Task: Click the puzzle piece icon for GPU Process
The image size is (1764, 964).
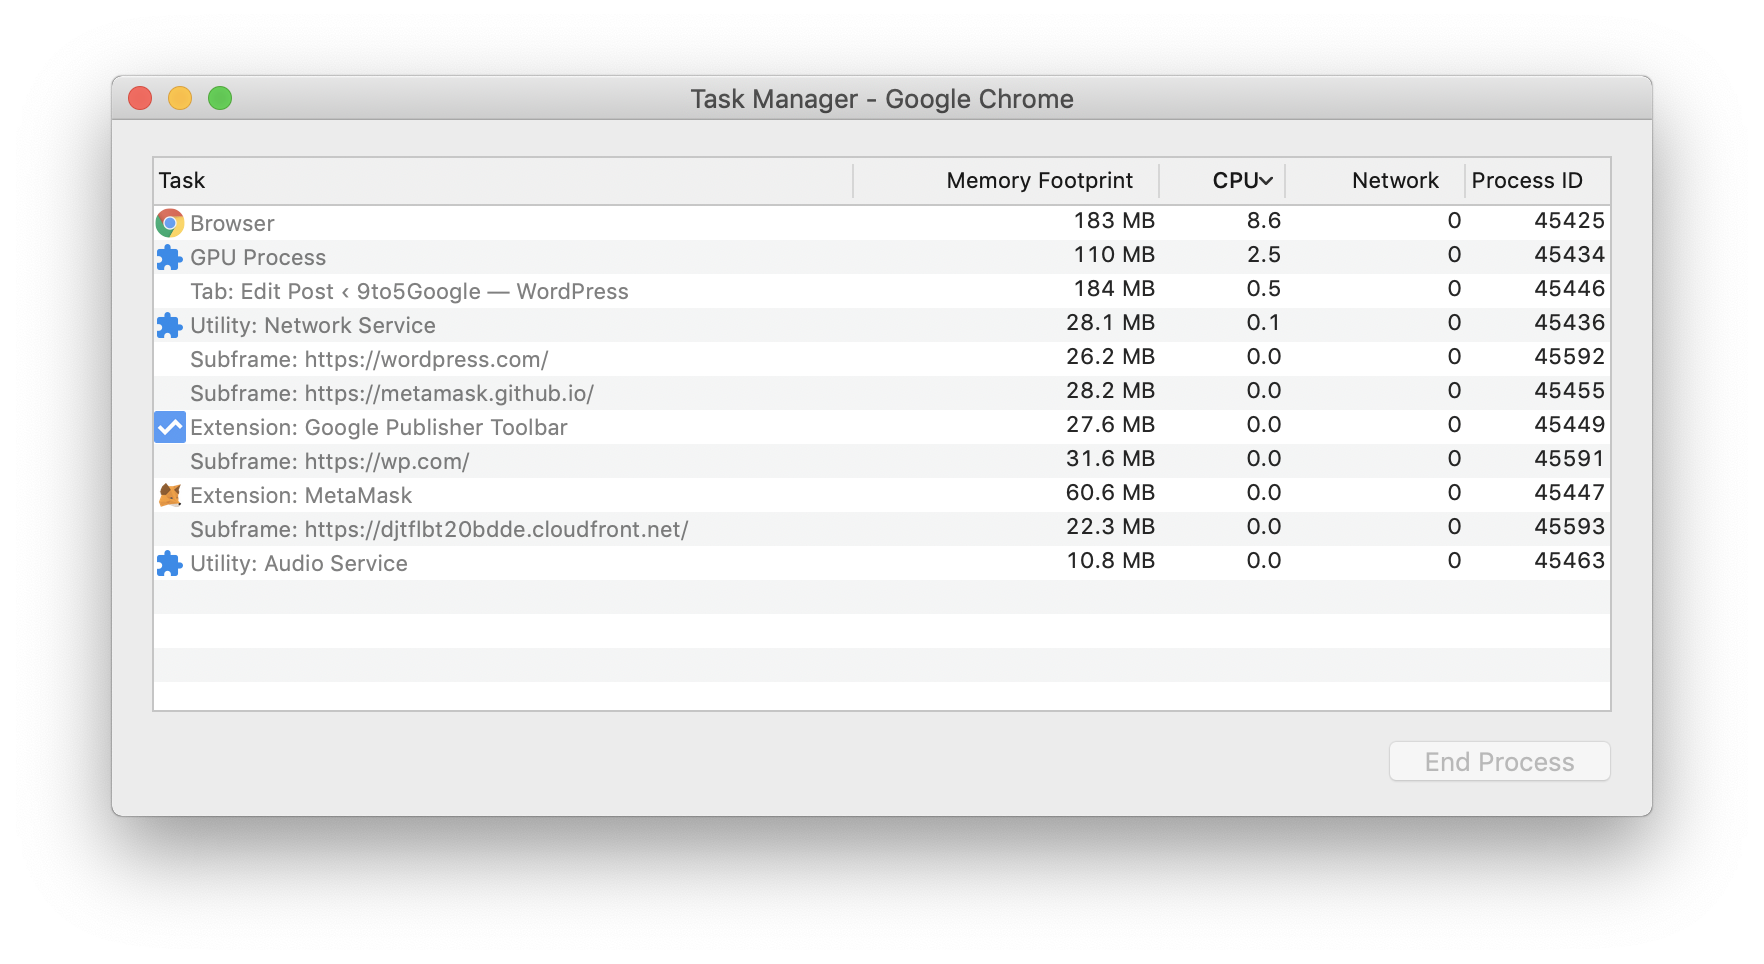Action: pos(169,257)
